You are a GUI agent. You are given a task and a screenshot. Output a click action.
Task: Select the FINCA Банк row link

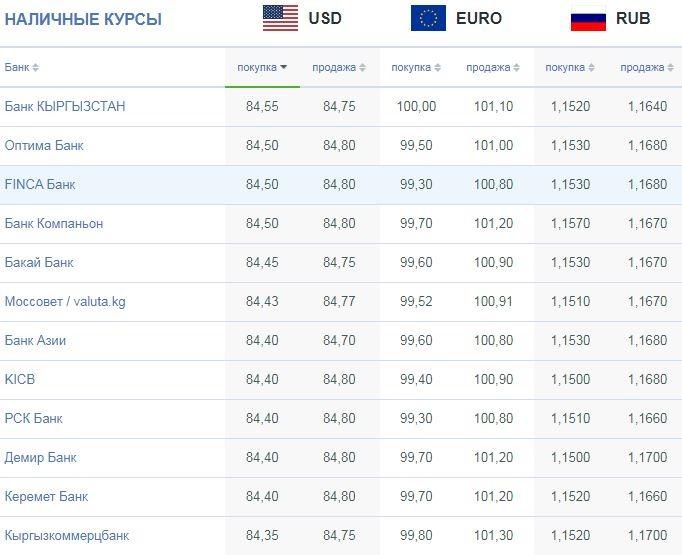[x=40, y=184]
